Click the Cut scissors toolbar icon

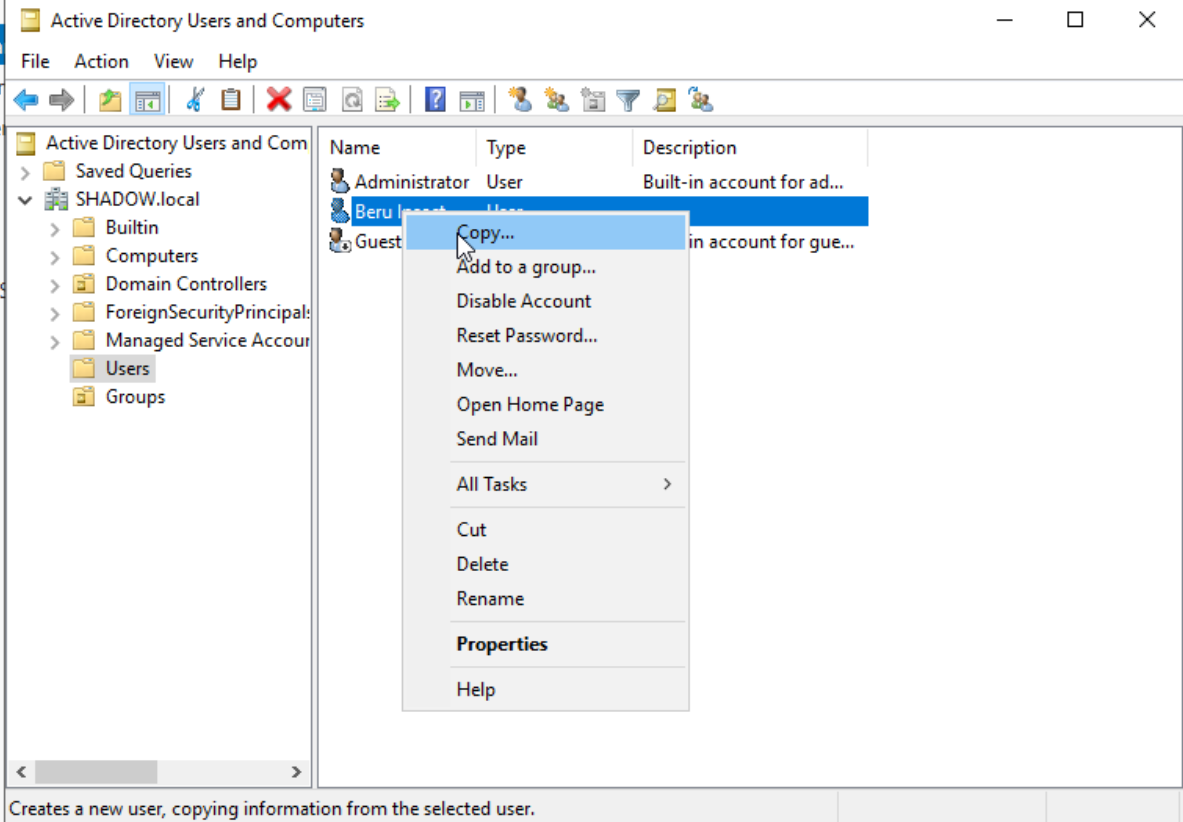pos(195,100)
